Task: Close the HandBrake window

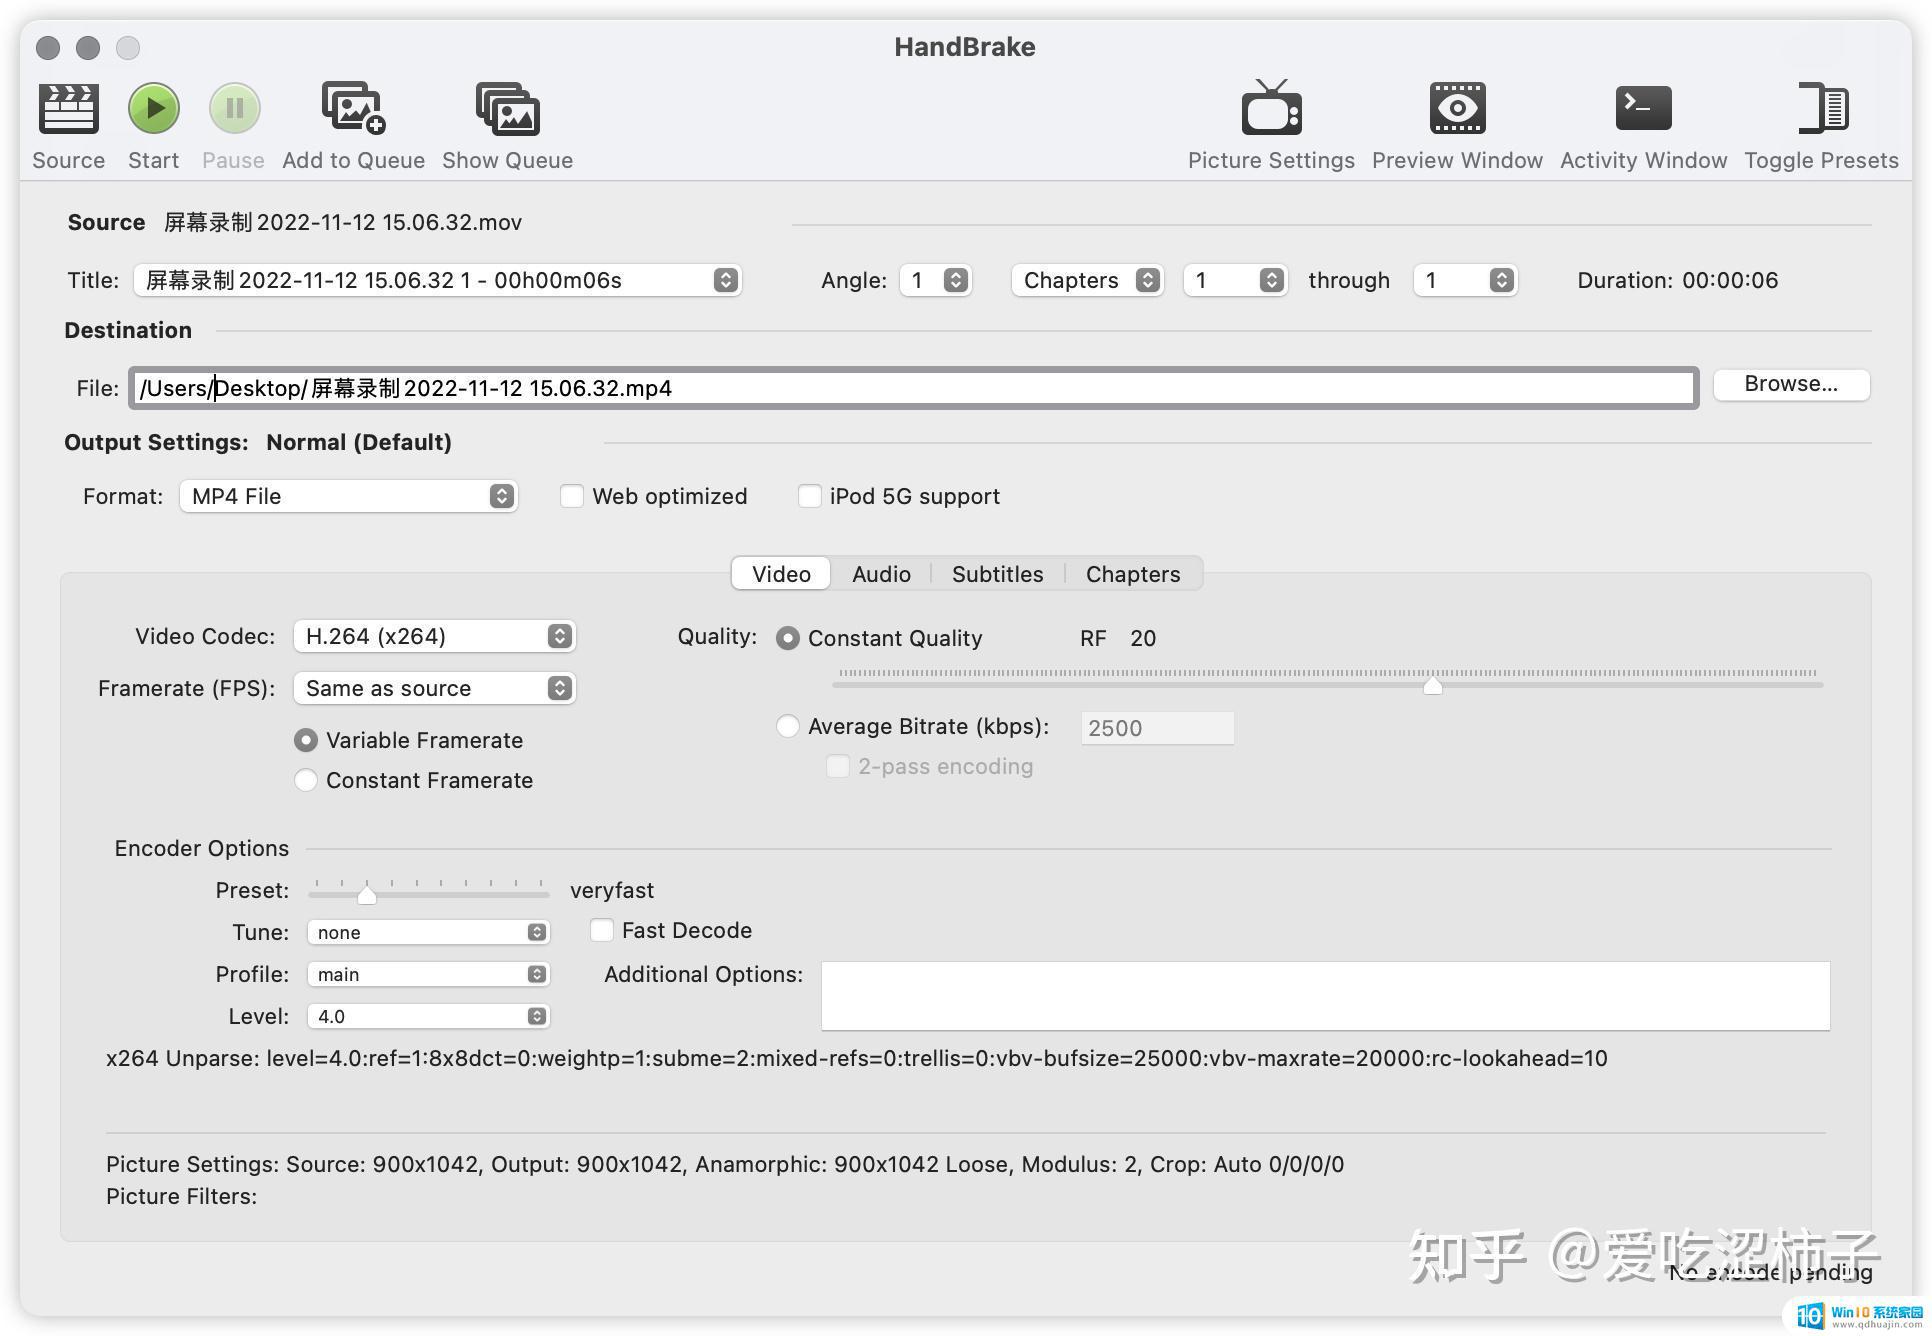Action: tap(48, 47)
